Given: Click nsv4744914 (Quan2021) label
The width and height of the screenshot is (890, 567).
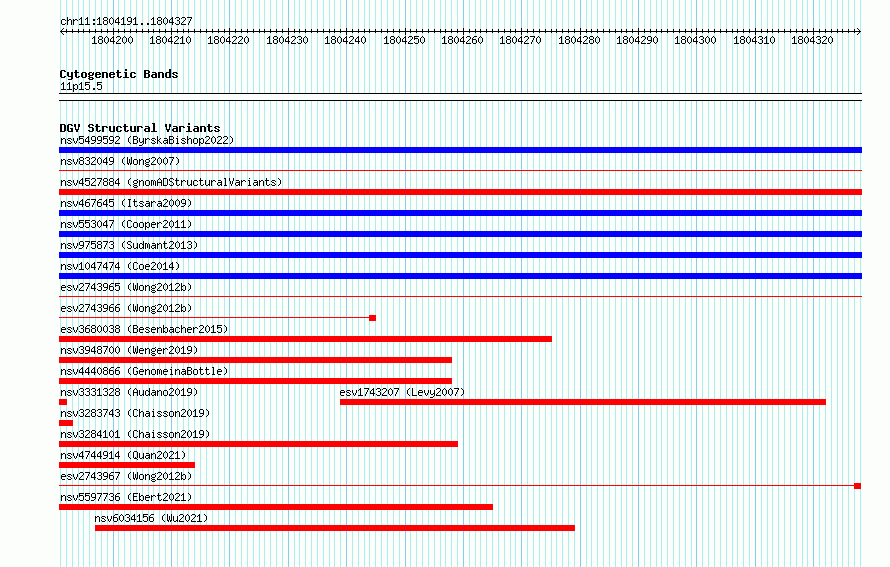Looking at the screenshot, I should click(x=123, y=455).
